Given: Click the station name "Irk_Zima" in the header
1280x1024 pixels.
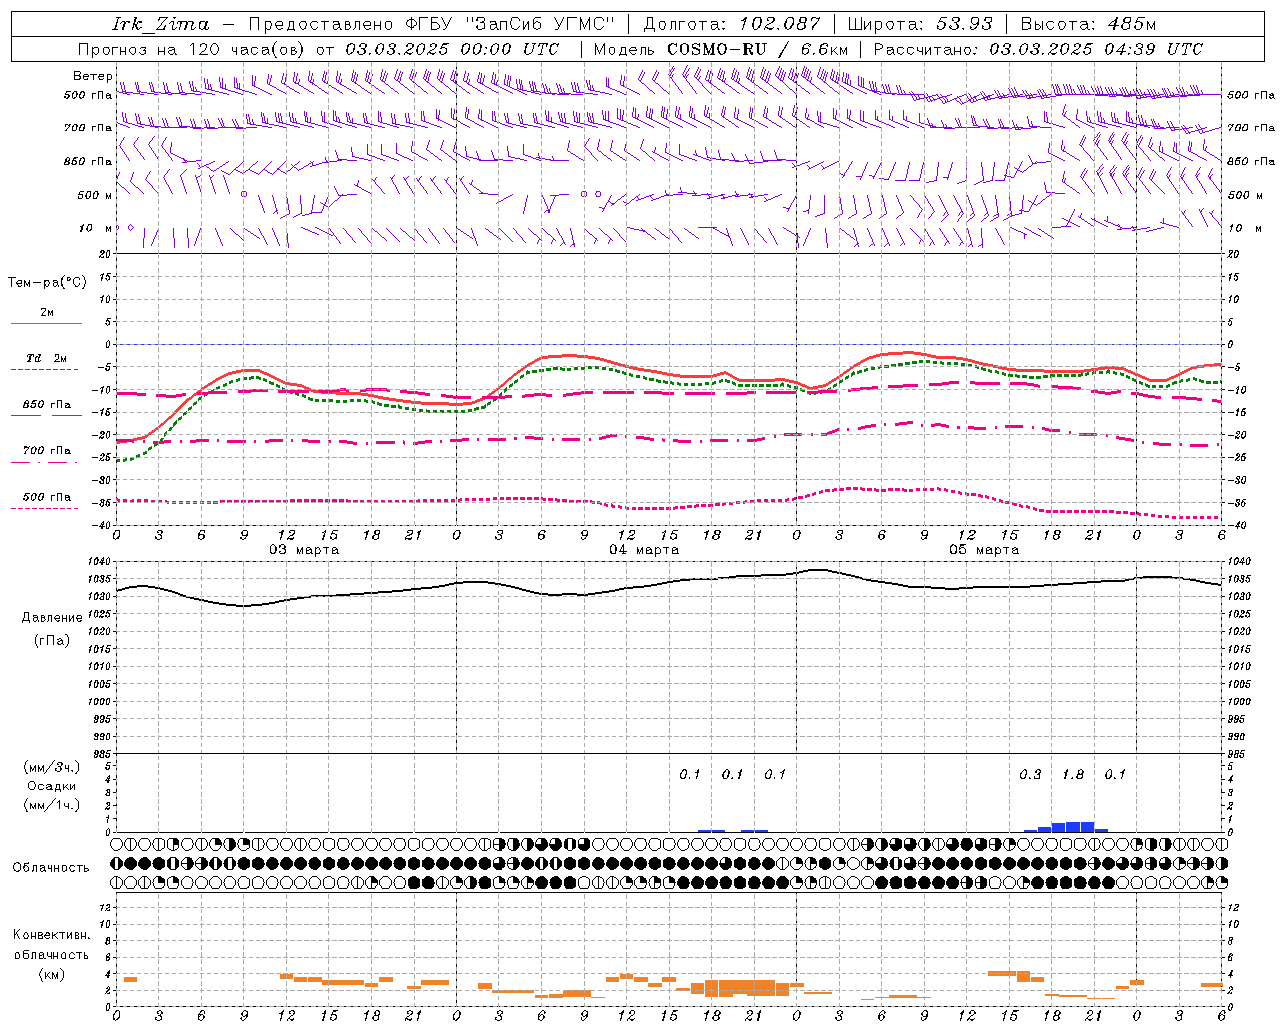Looking at the screenshot, I should tap(161, 24).
